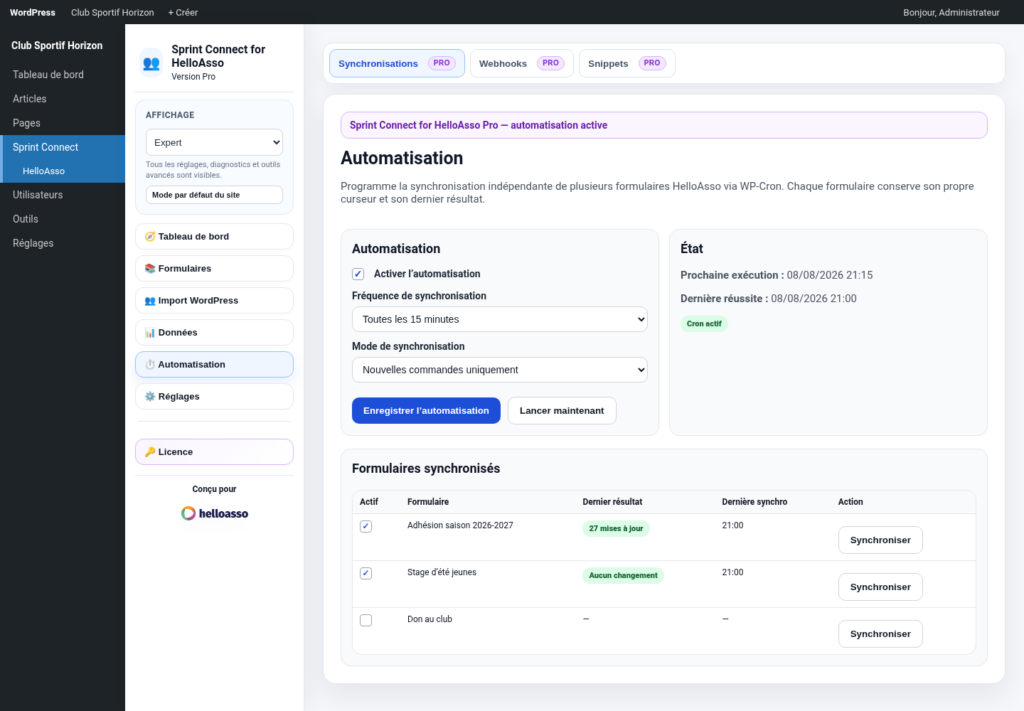This screenshot has width=1024, height=711.
Task: Click the chart icon beside Données
Action: click(x=150, y=332)
